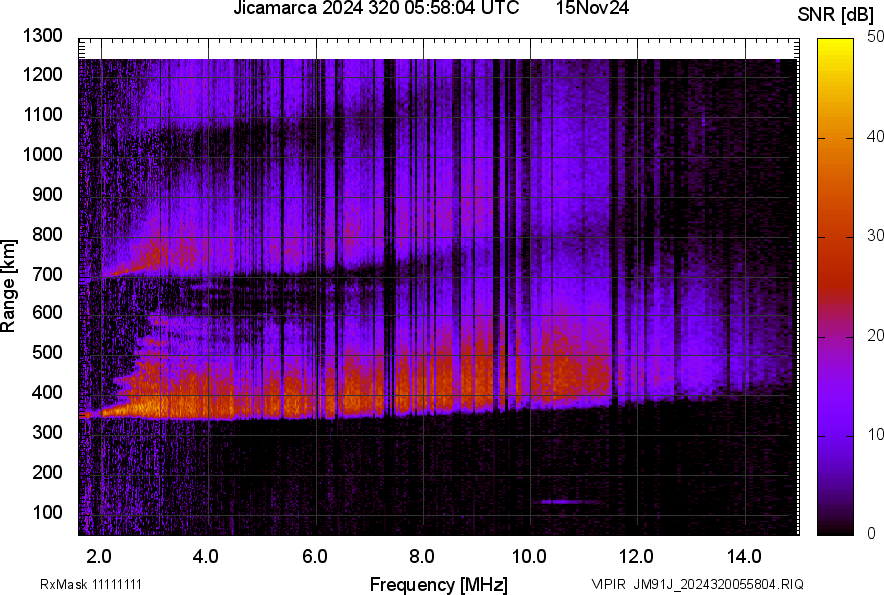Click the colorbar tick label '20'

click(875, 336)
